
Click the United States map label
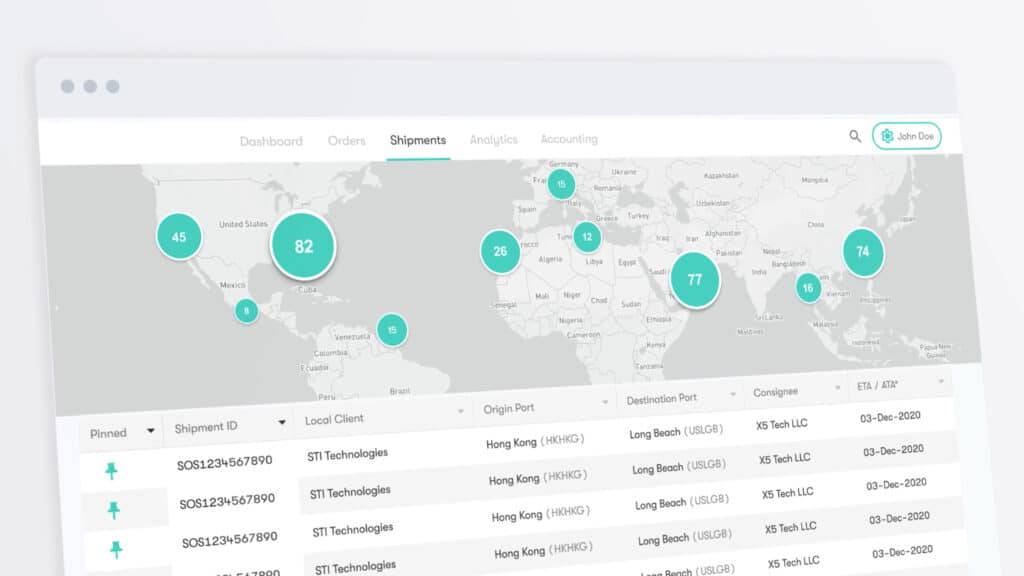pos(243,224)
